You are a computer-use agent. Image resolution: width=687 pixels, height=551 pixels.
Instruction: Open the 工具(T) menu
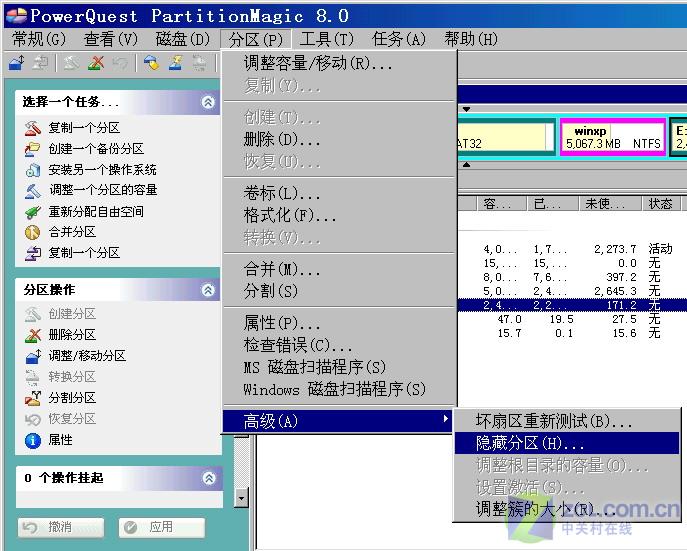click(326, 39)
